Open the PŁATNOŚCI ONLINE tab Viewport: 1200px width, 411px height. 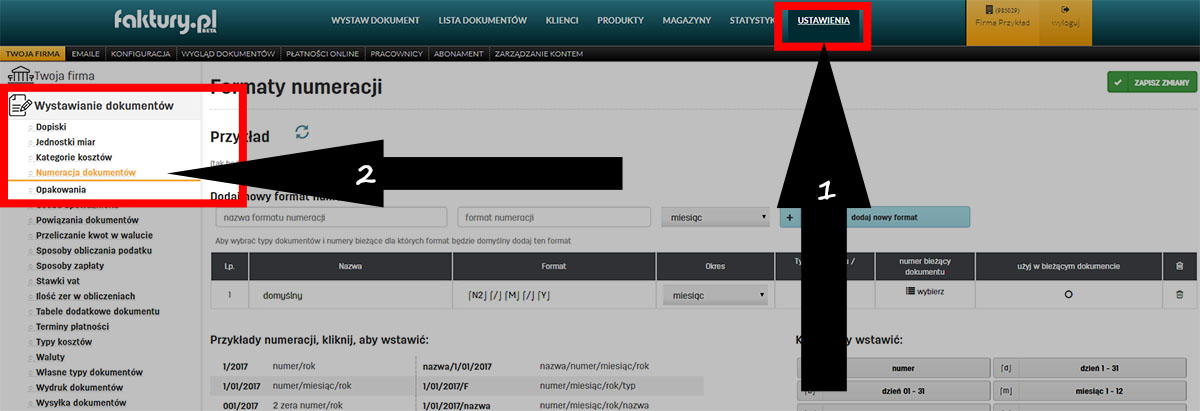(321, 53)
